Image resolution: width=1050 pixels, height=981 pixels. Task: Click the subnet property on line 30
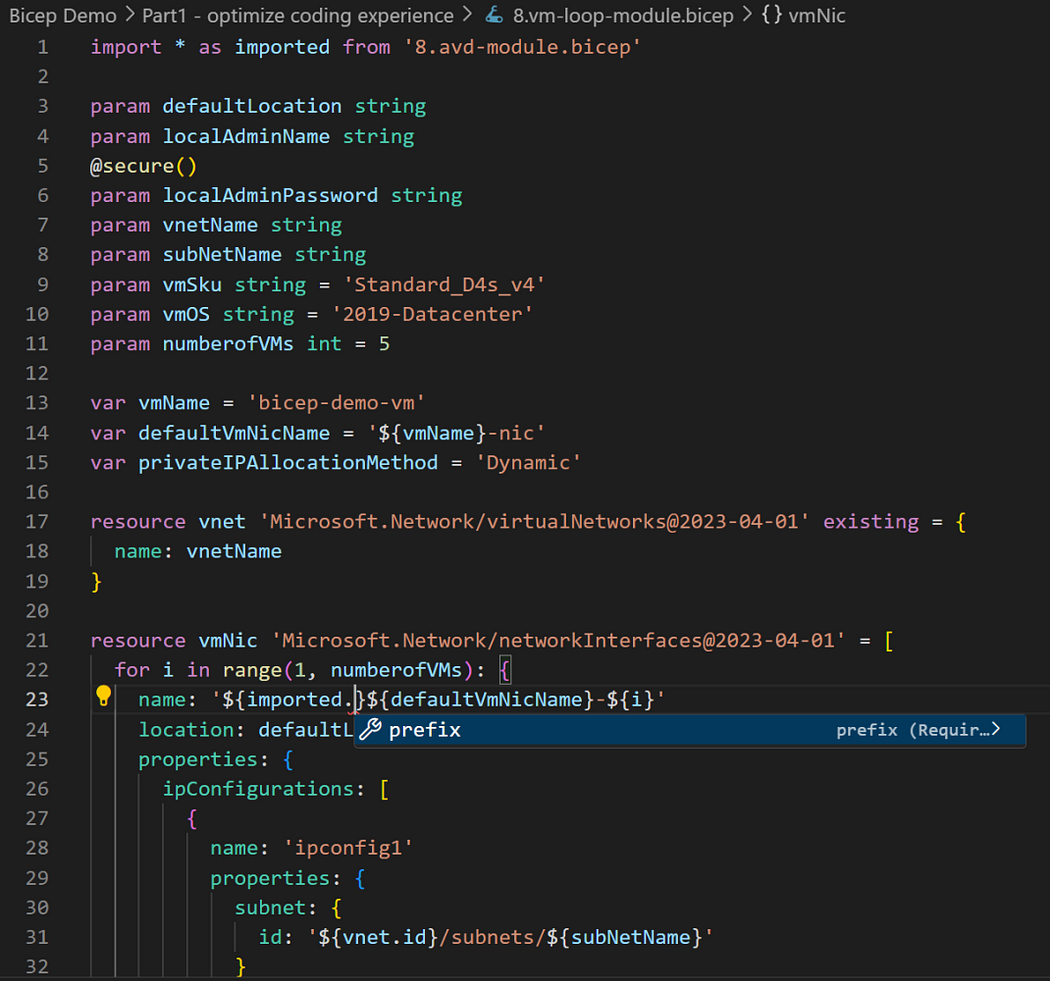270,907
